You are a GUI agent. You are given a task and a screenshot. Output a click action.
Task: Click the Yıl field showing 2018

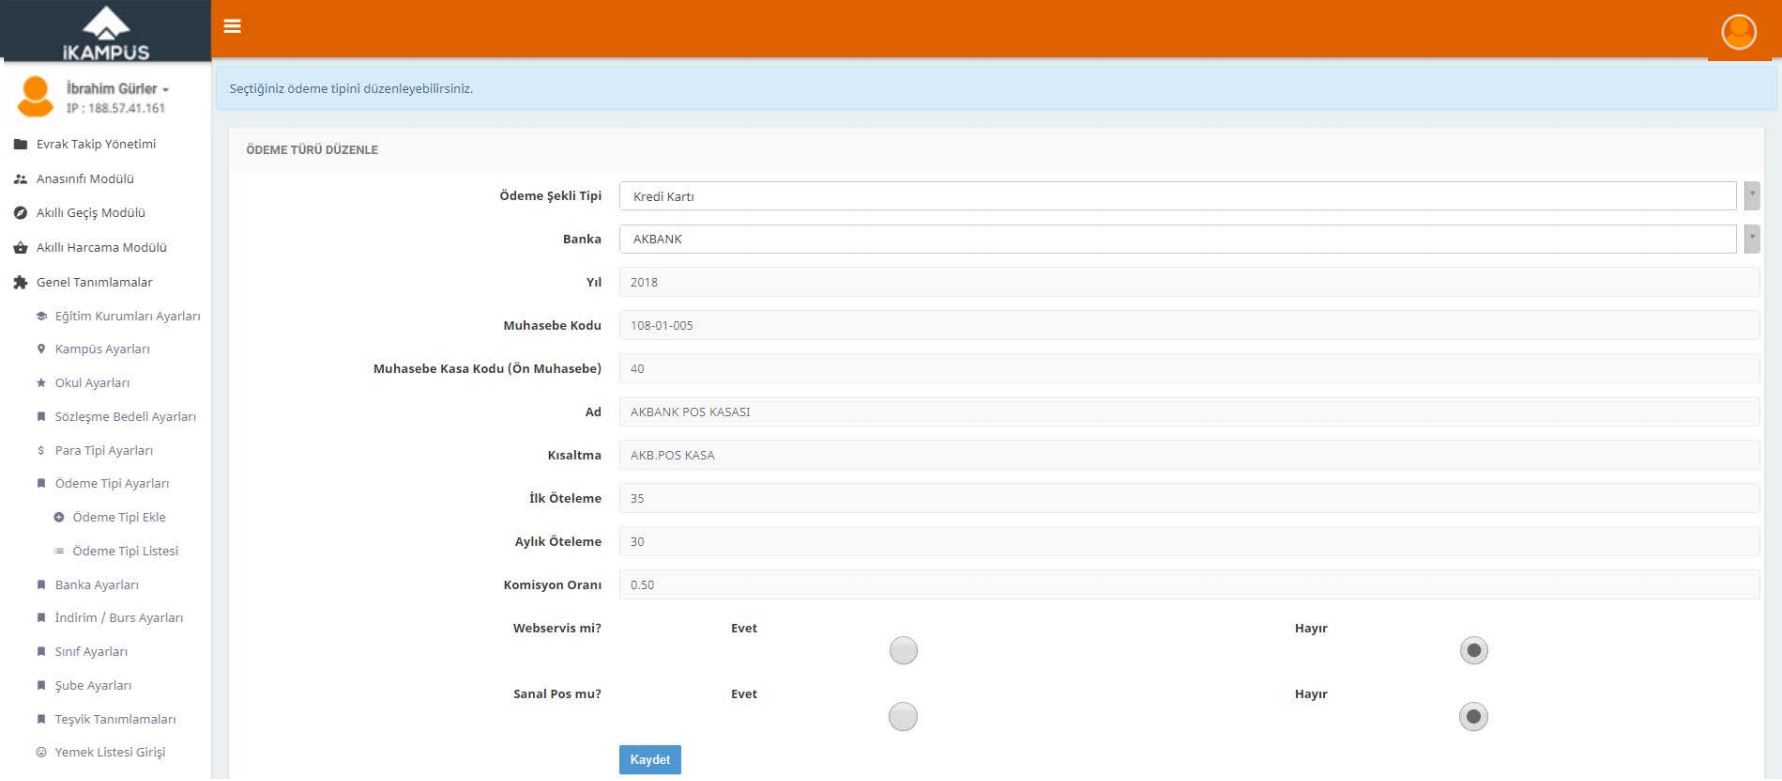pyautogui.click(x=1189, y=282)
